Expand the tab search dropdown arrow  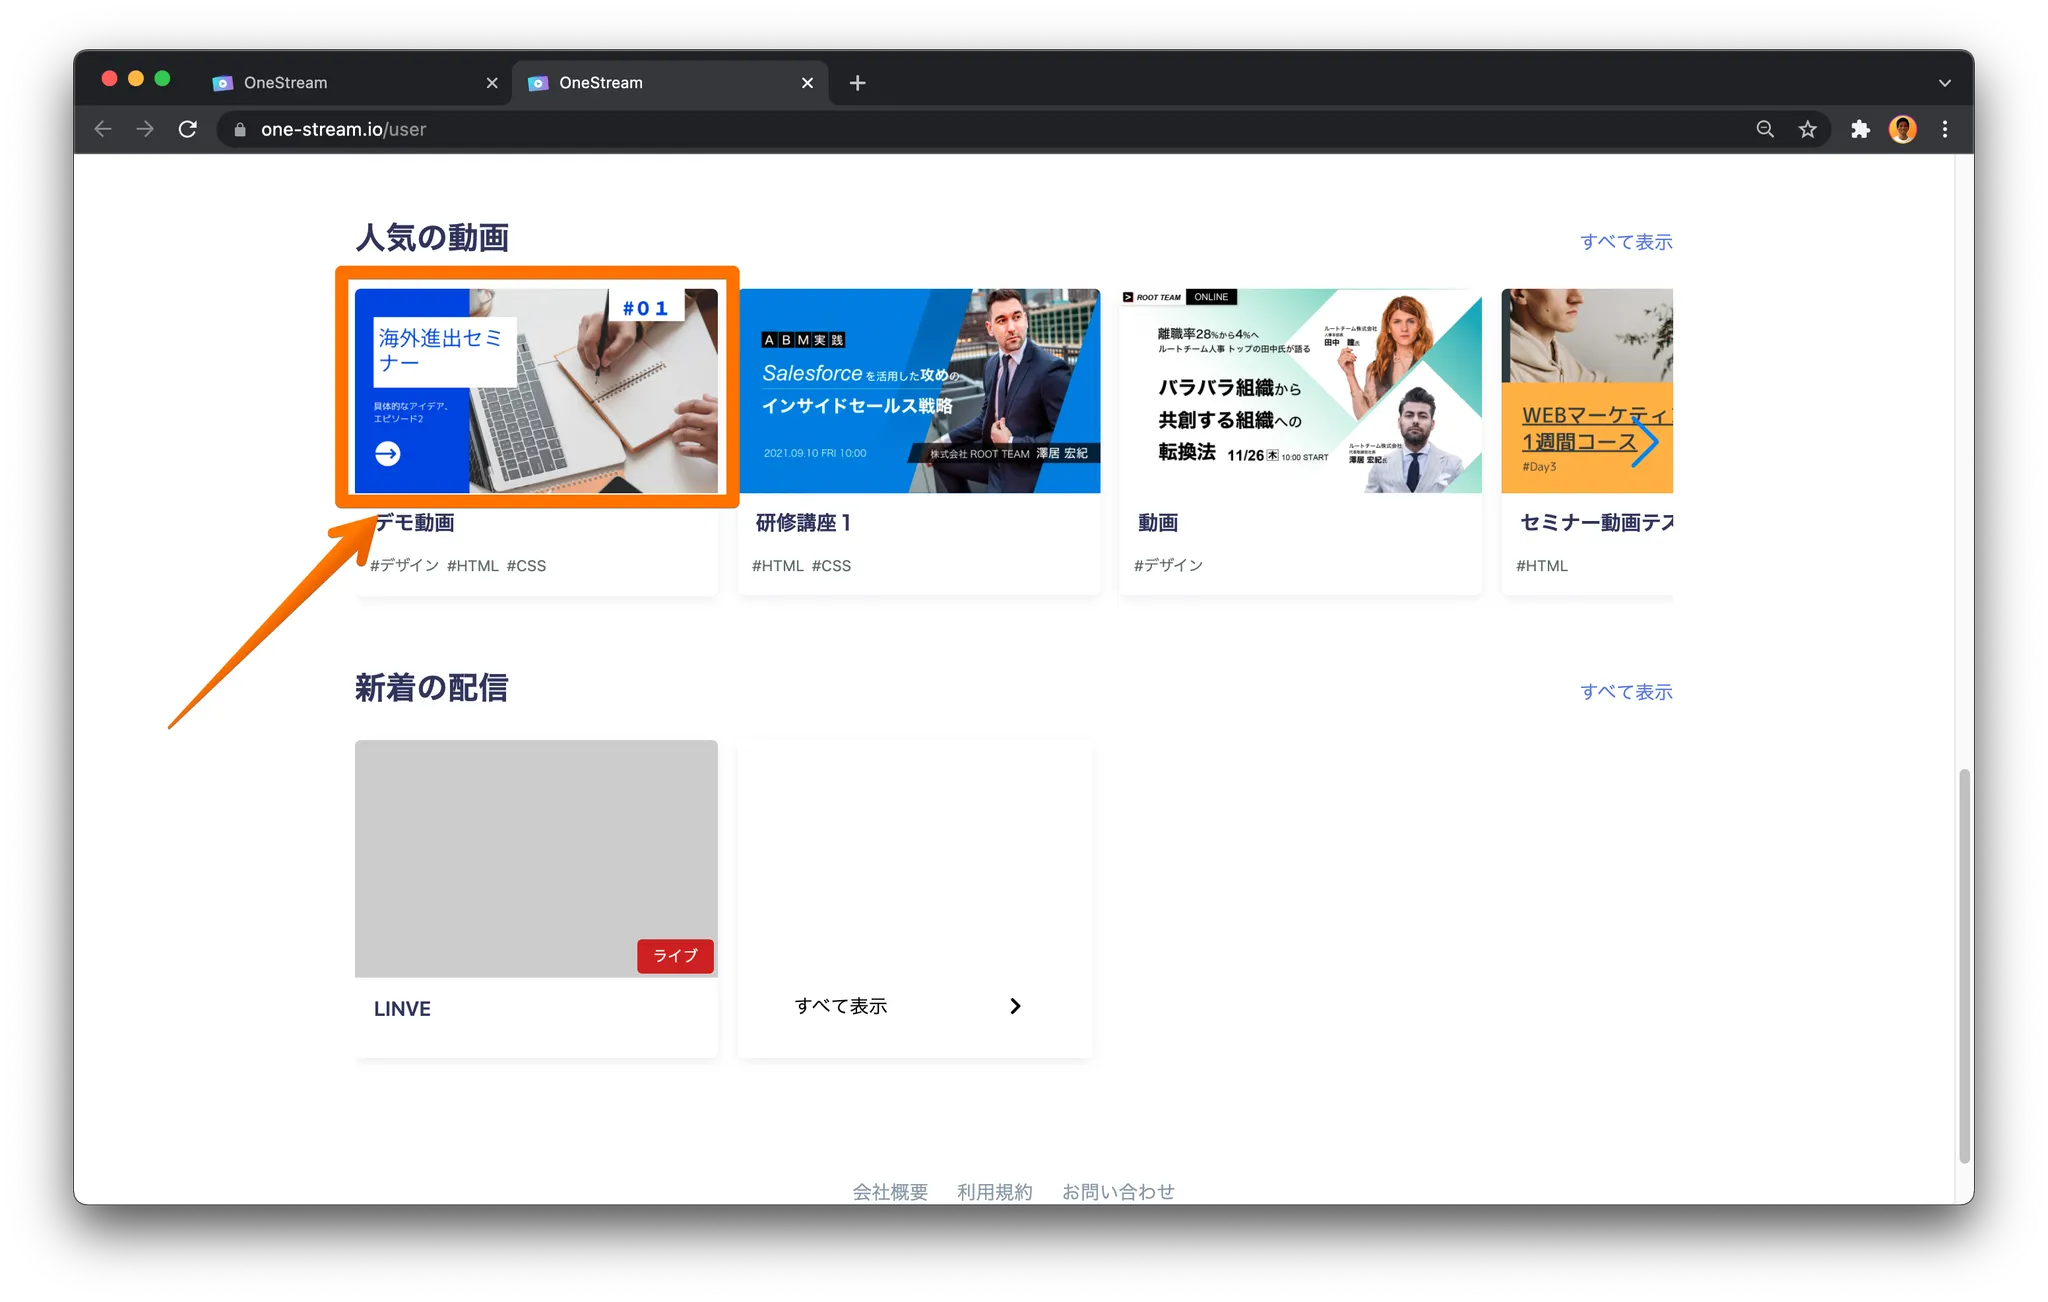1944,83
